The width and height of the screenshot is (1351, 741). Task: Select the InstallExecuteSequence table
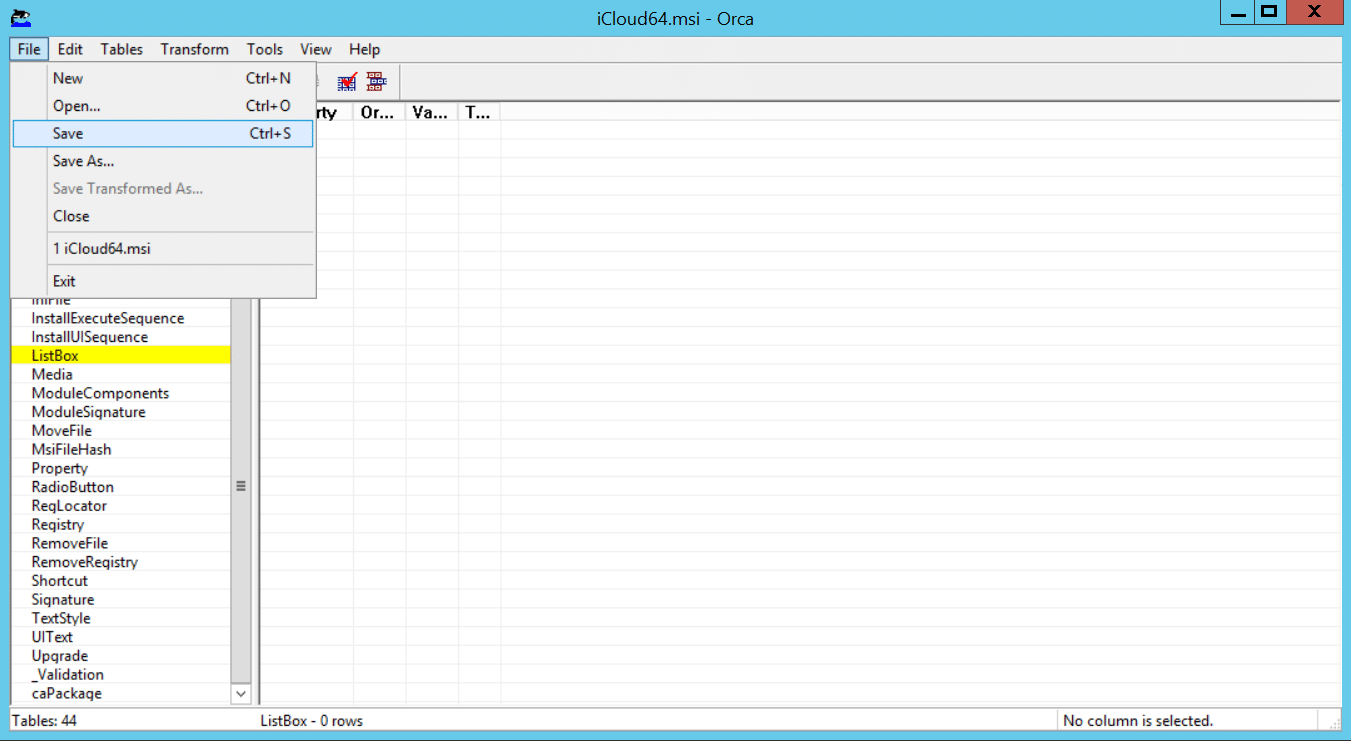pos(120,318)
